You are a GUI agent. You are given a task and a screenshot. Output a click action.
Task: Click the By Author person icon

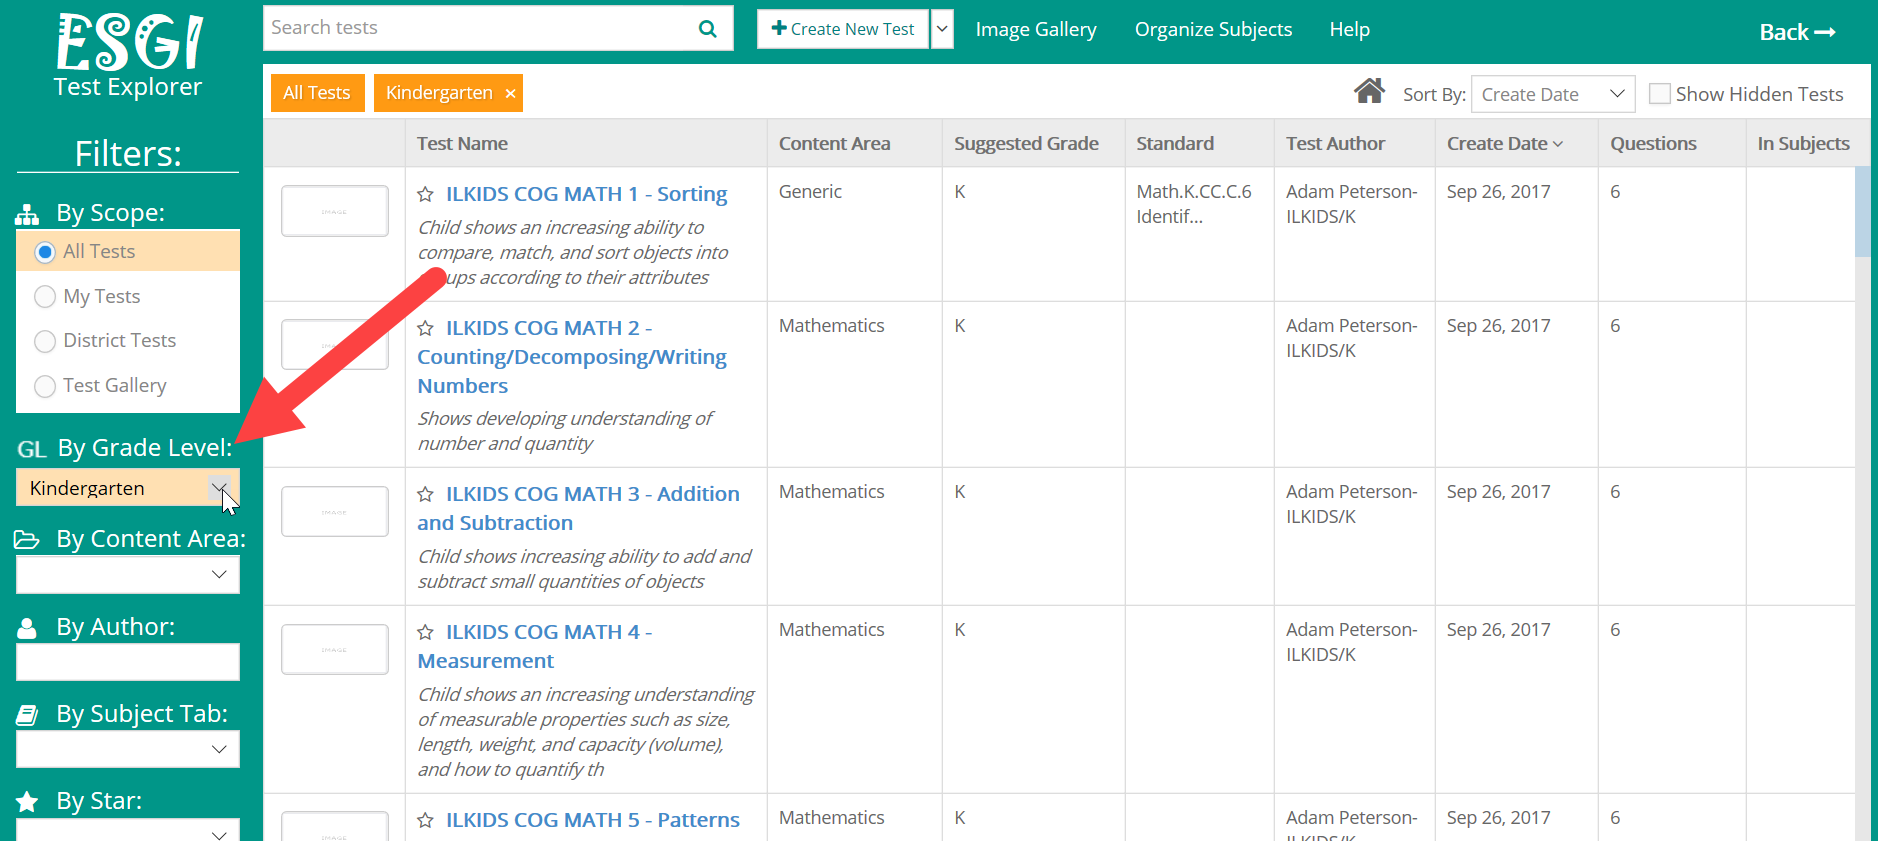[27, 628]
